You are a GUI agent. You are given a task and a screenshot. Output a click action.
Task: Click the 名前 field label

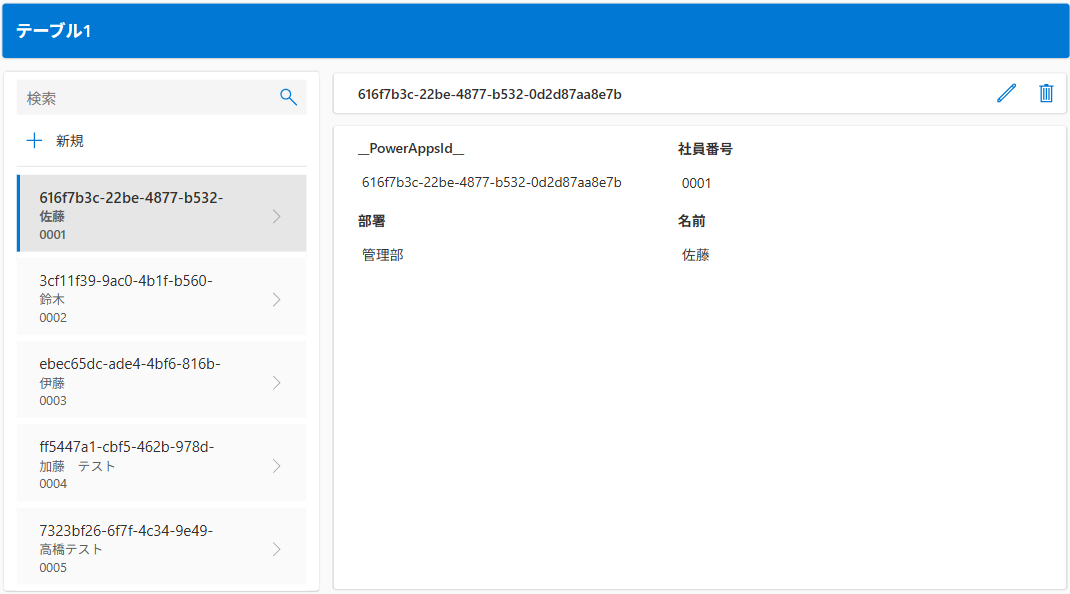[x=691, y=221]
